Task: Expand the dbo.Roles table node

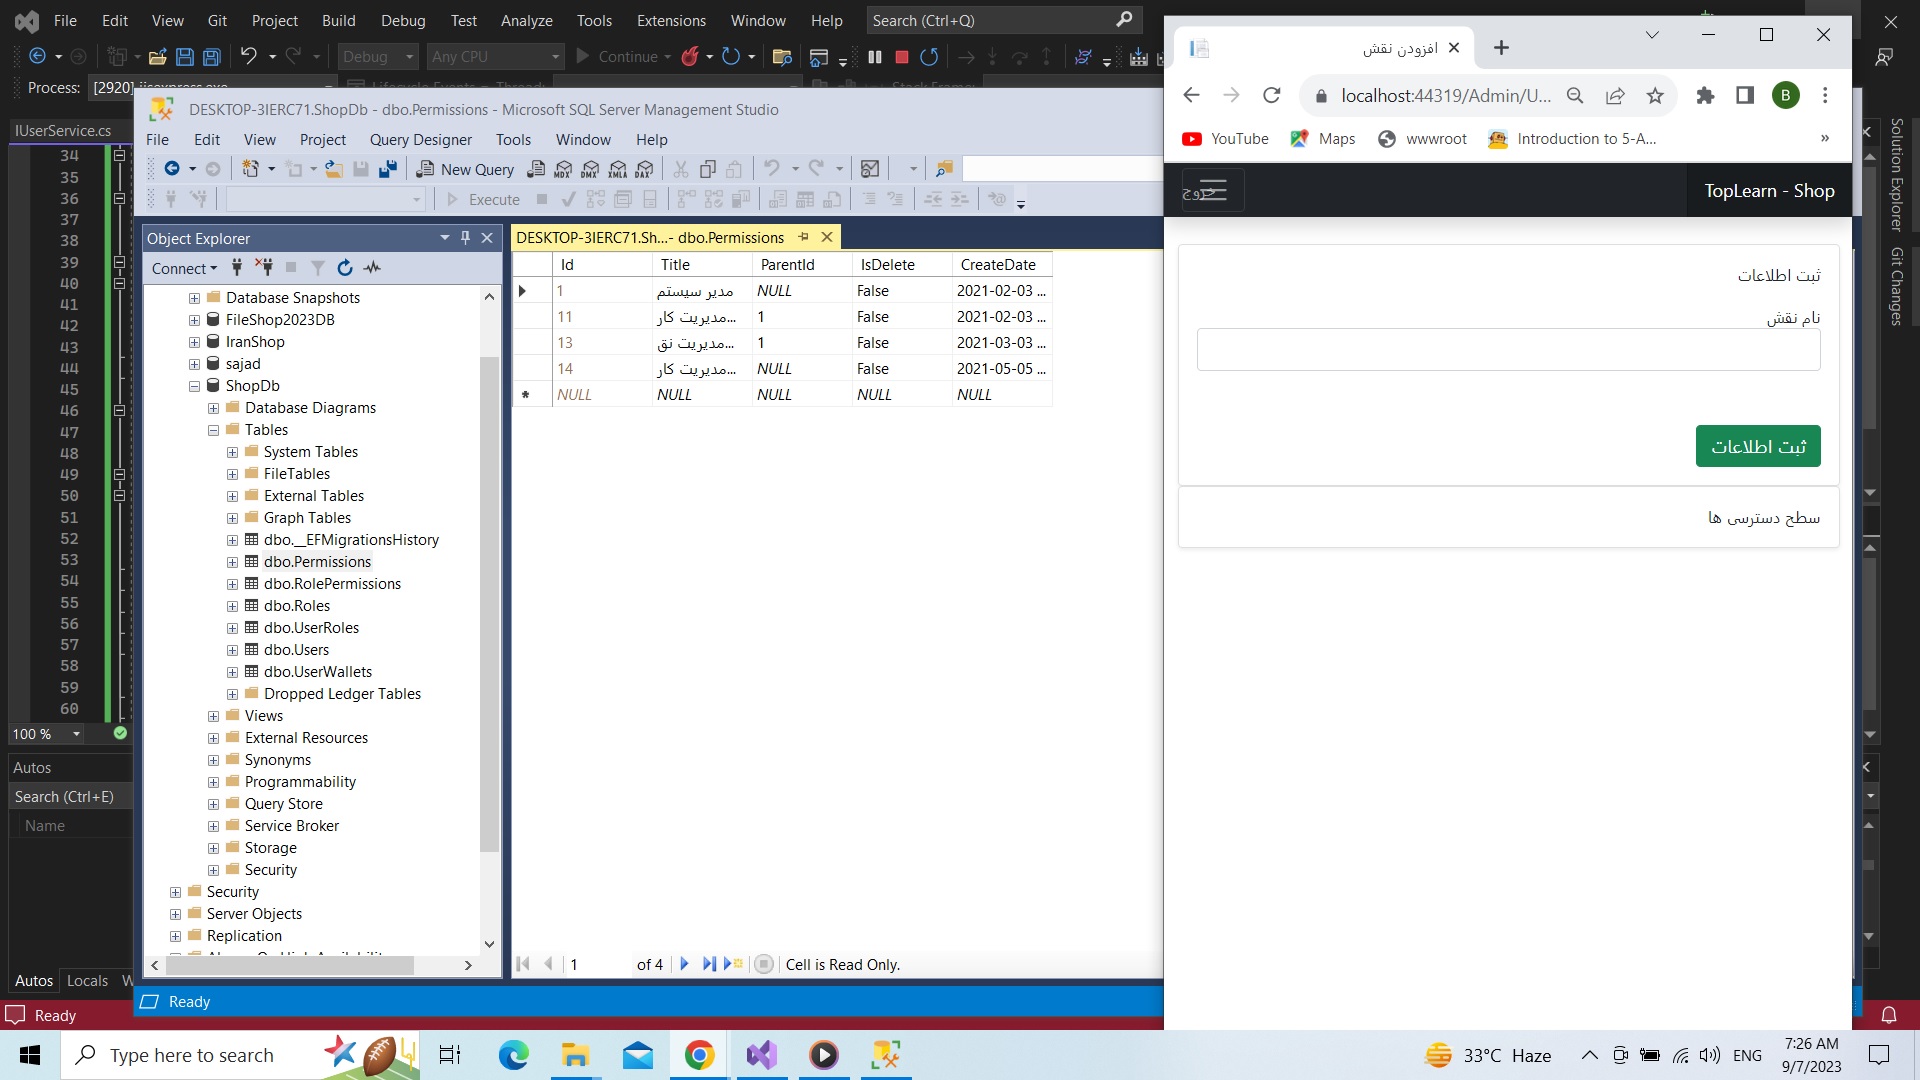Action: click(232, 606)
